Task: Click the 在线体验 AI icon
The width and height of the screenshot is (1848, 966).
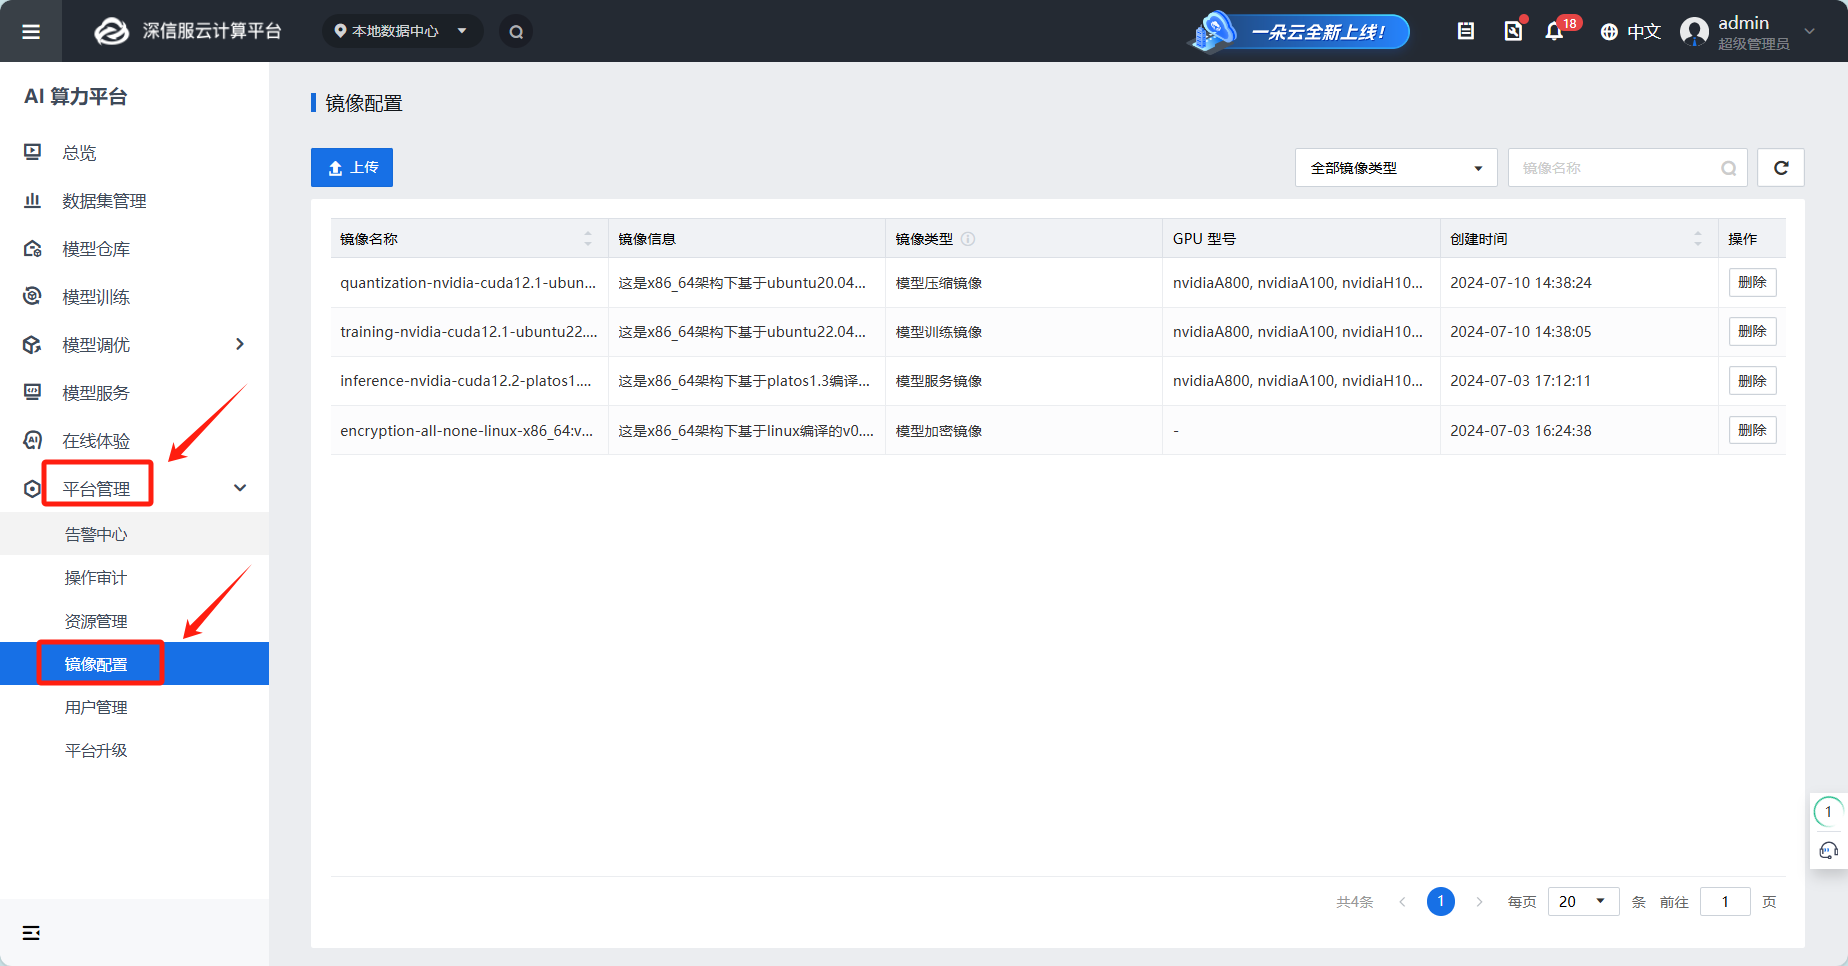Action: click(x=32, y=440)
